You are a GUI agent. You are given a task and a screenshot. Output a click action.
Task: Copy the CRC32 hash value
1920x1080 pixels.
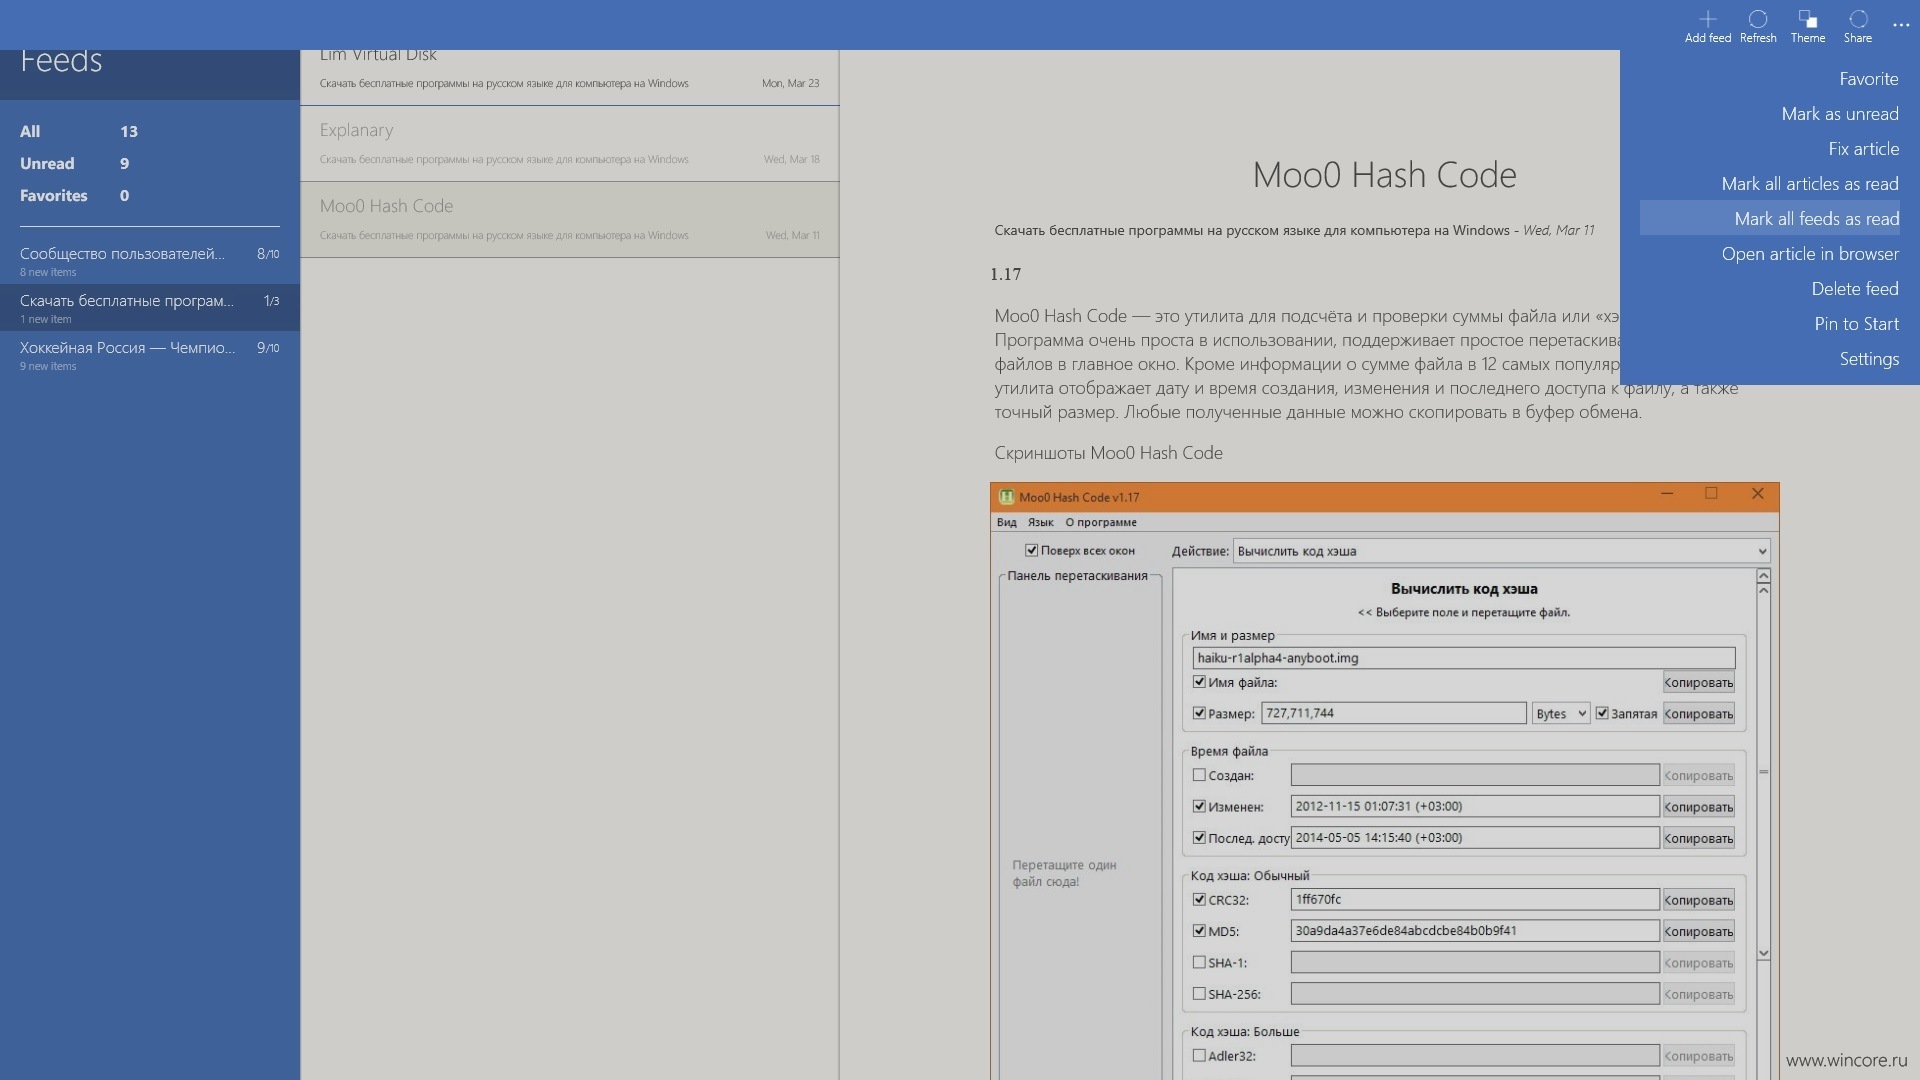coord(1698,899)
